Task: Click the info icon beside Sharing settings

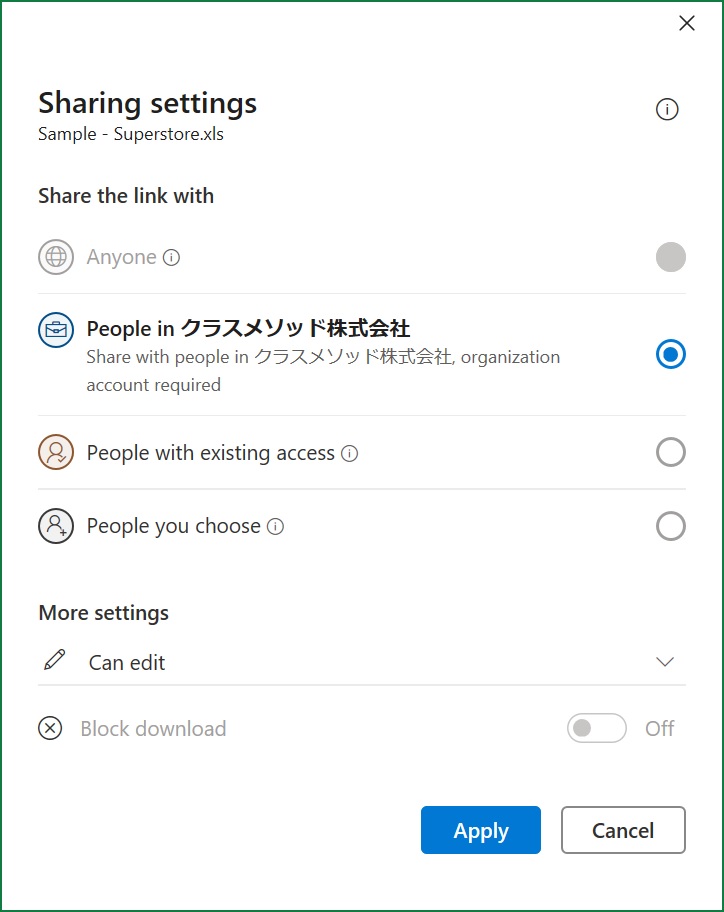Action: (666, 109)
